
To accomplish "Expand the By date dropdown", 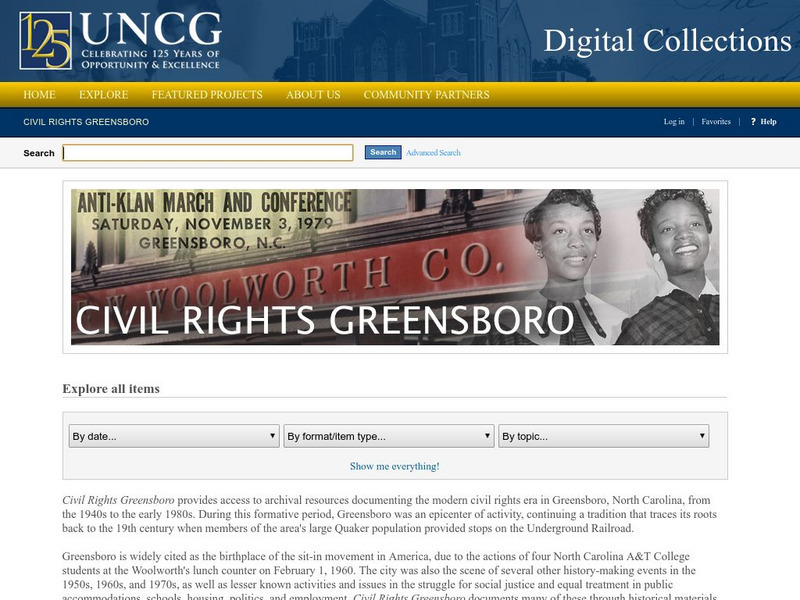I will (x=174, y=436).
